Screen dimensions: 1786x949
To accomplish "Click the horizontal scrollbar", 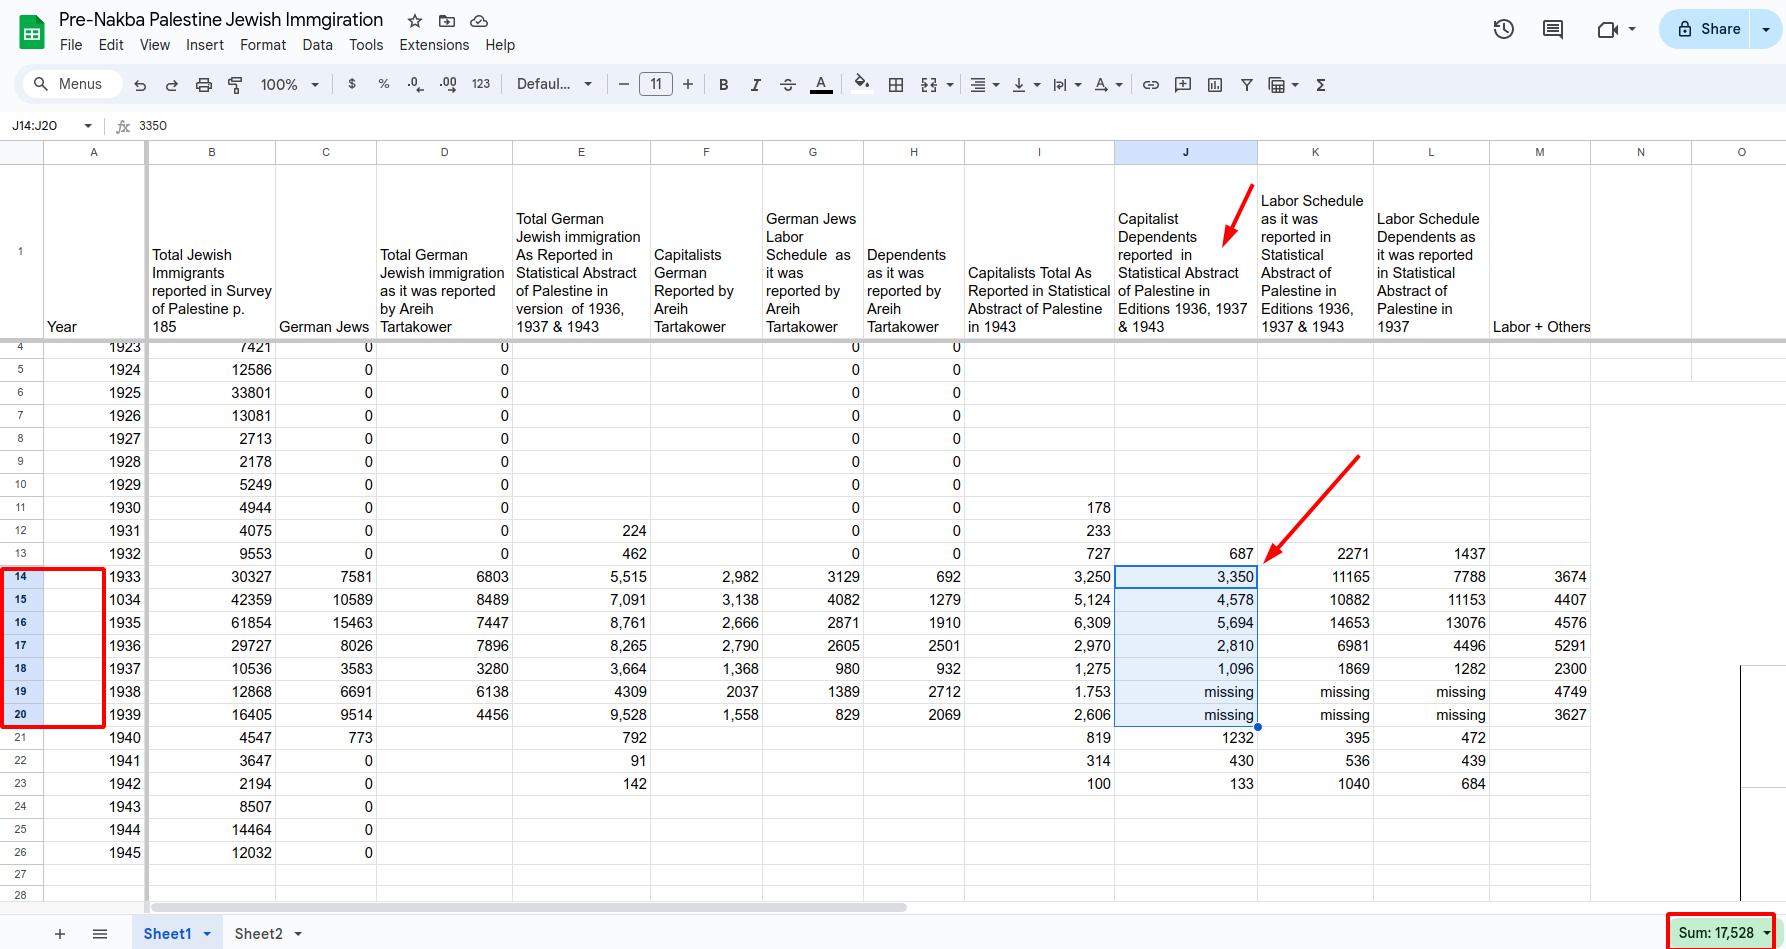I will pyautogui.click(x=528, y=907).
